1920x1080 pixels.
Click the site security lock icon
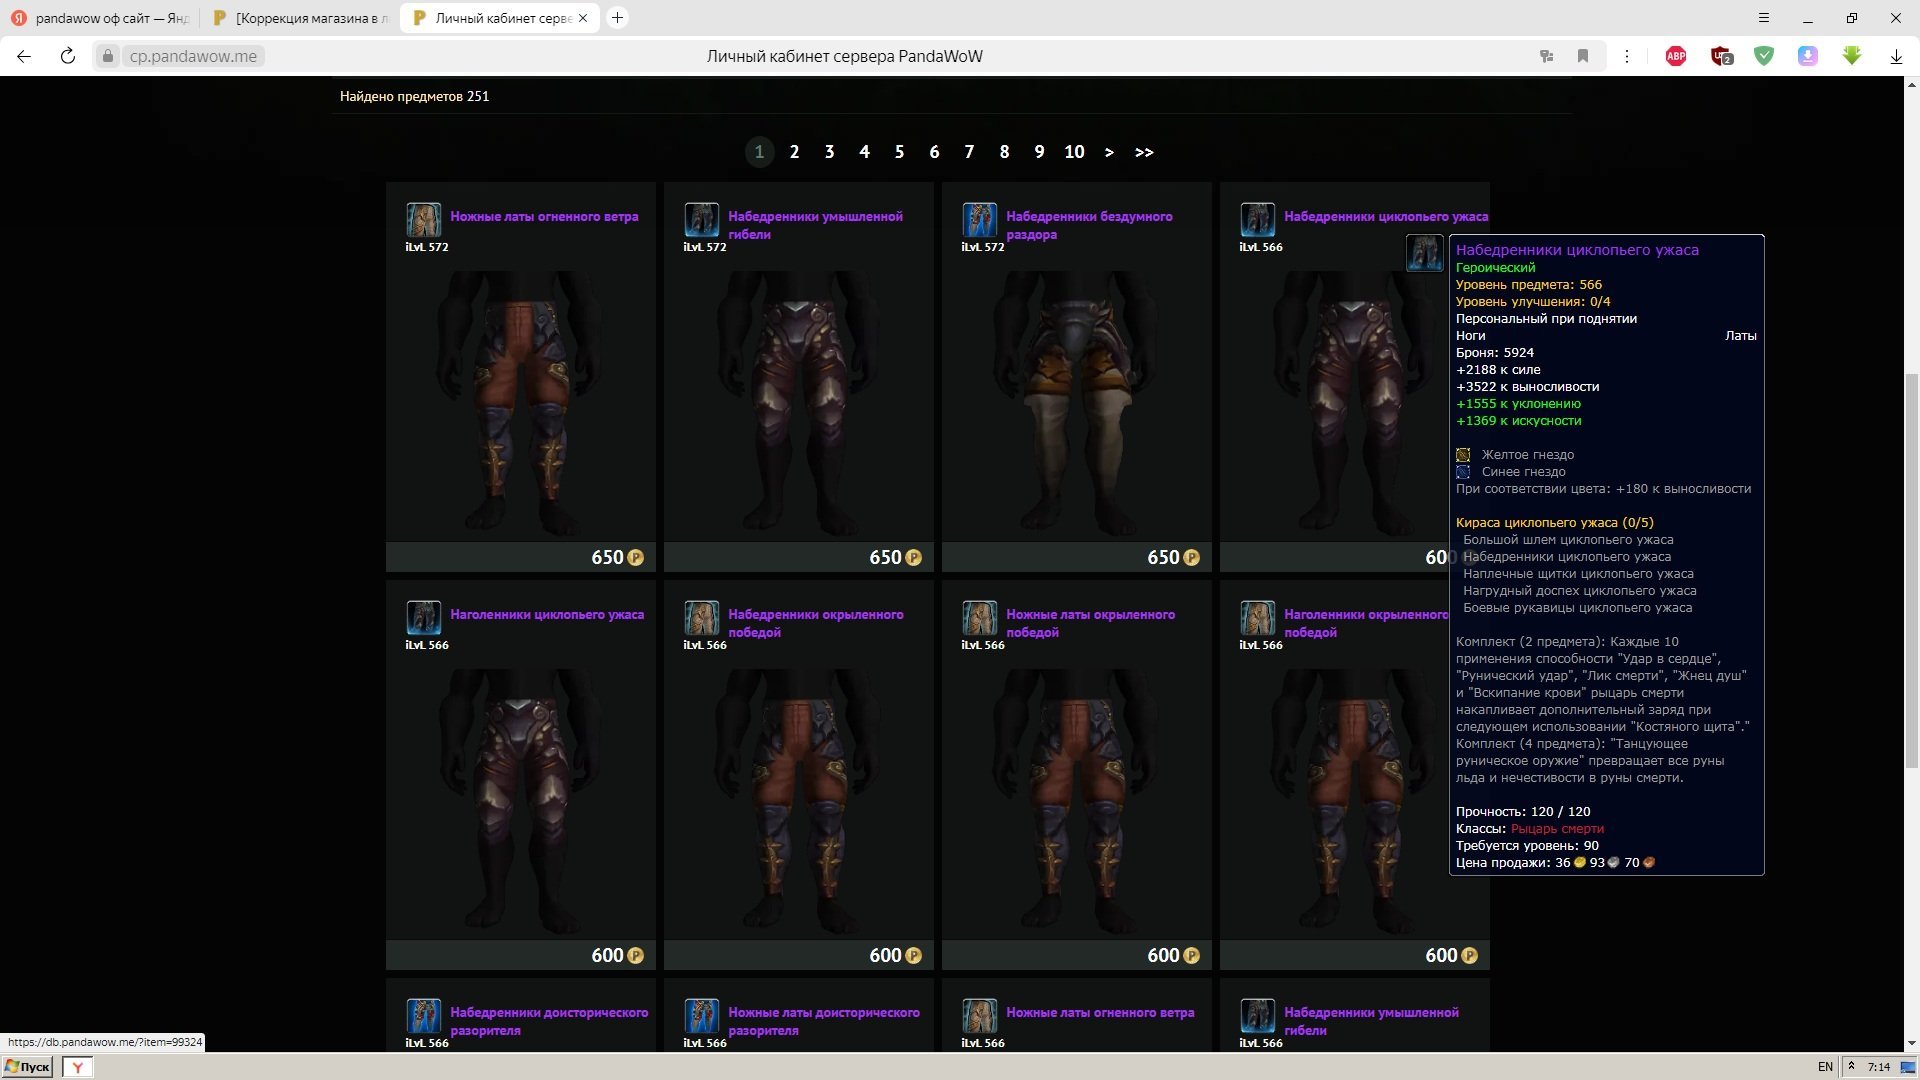[x=108, y=56]
